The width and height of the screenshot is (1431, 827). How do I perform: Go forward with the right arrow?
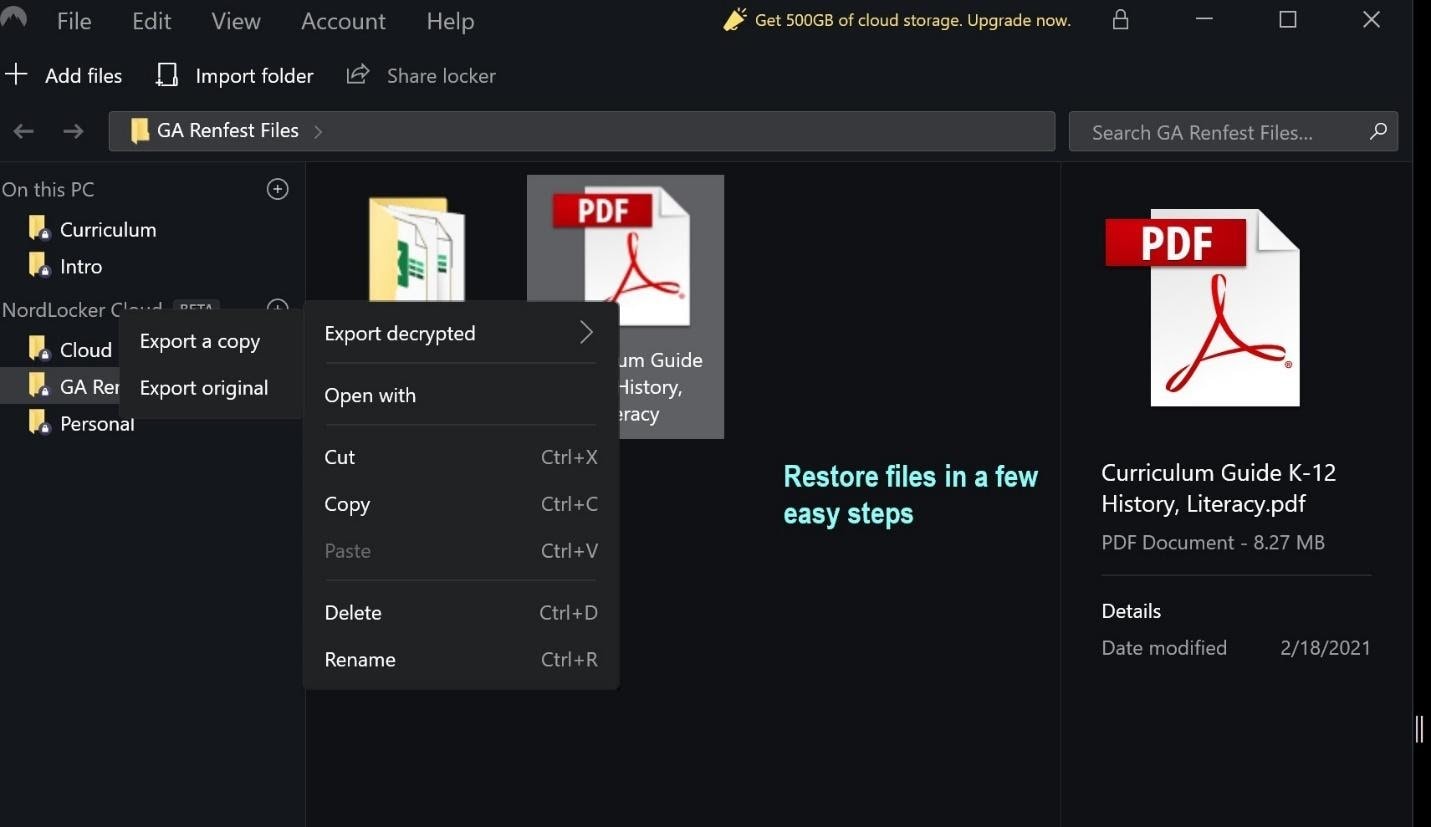coord(73,131)
